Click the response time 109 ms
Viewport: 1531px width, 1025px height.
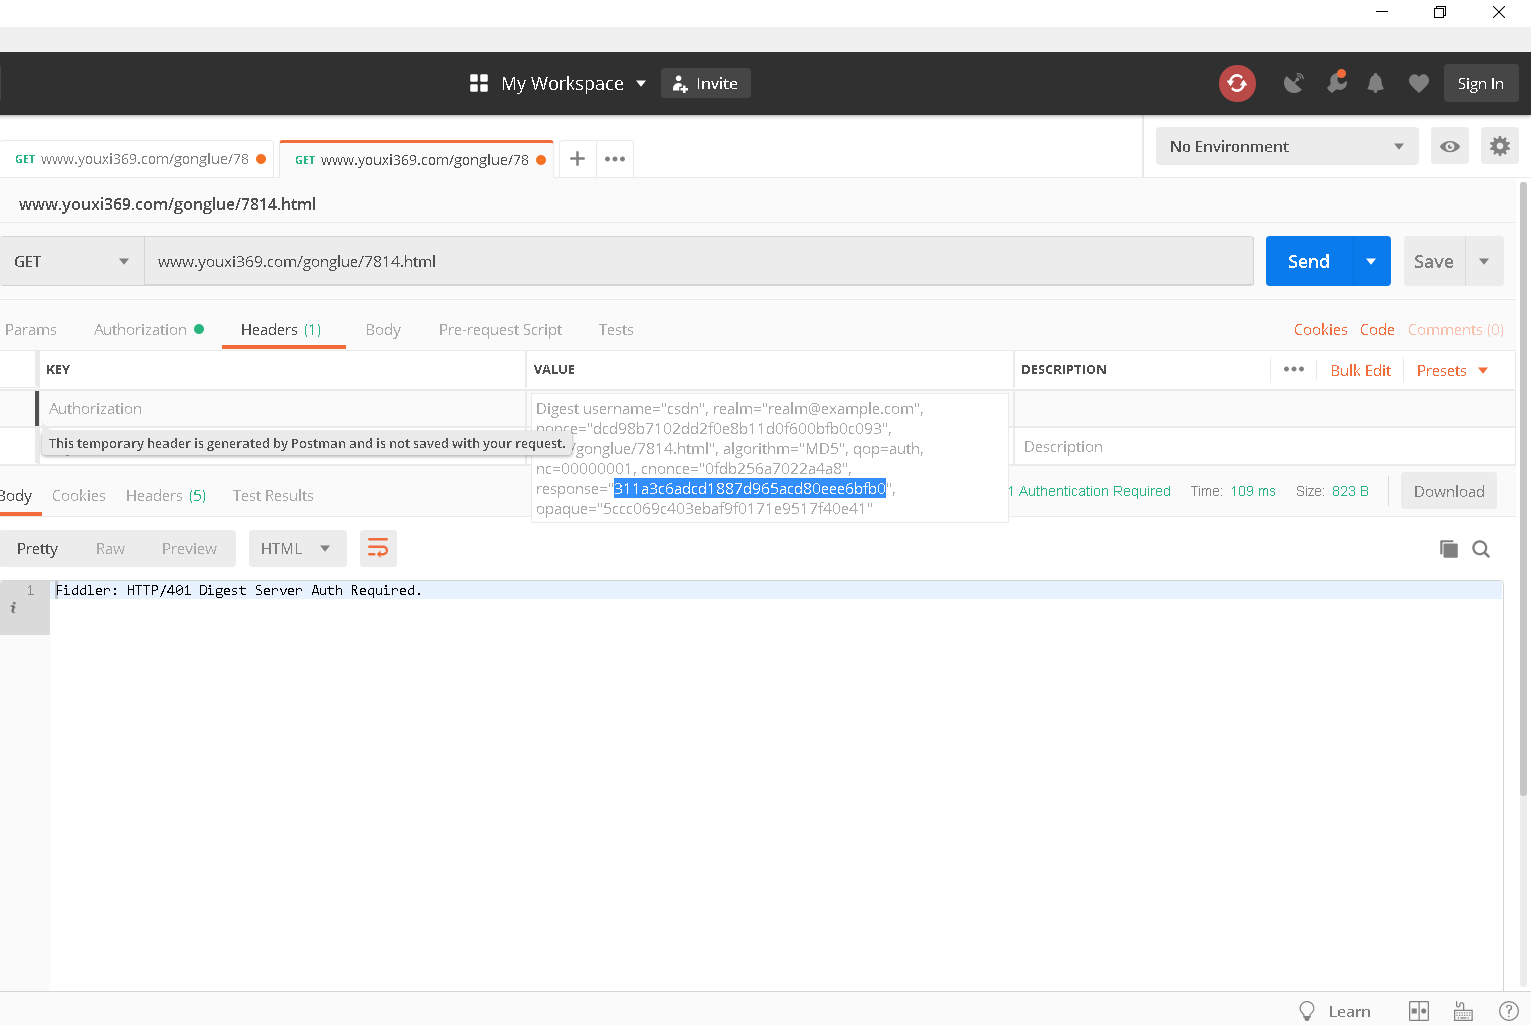[x=1253, y=491]
